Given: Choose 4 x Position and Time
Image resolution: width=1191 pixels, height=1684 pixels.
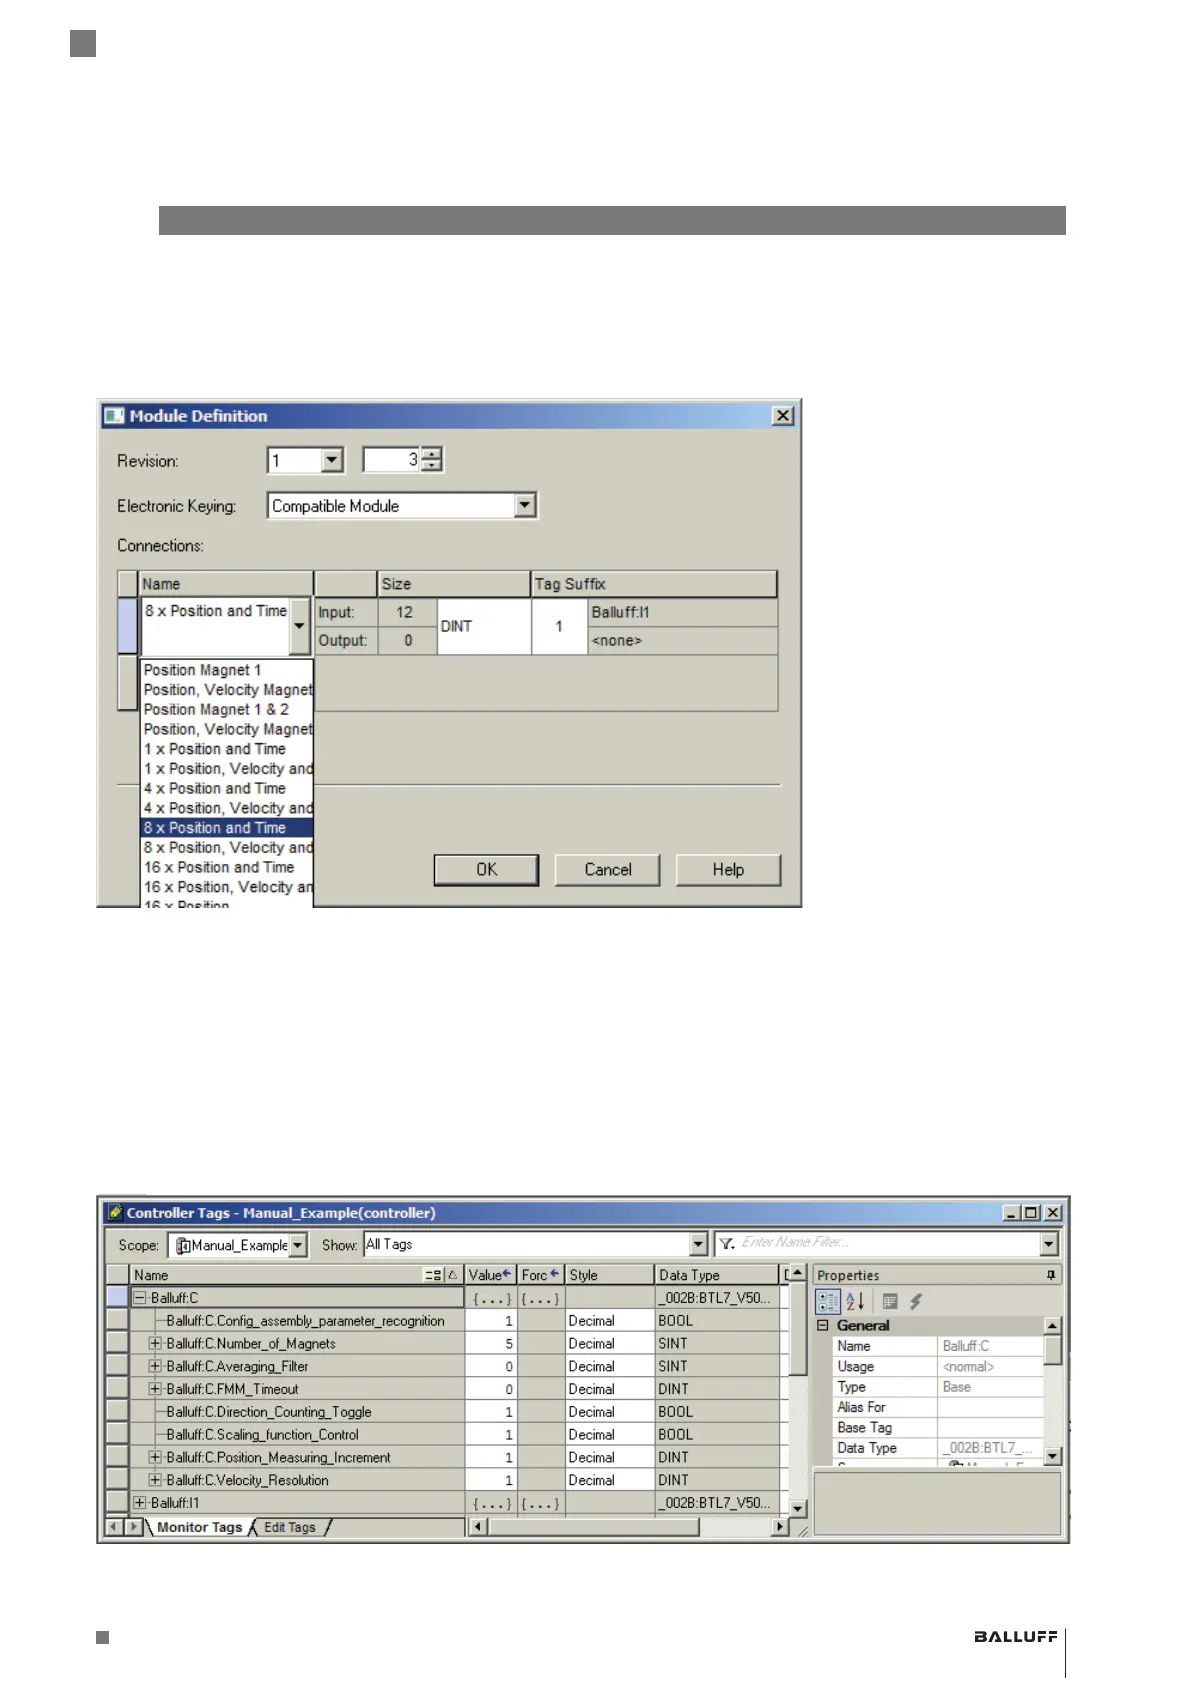Looking at the screenshot, I should click(x=227, y=788).
